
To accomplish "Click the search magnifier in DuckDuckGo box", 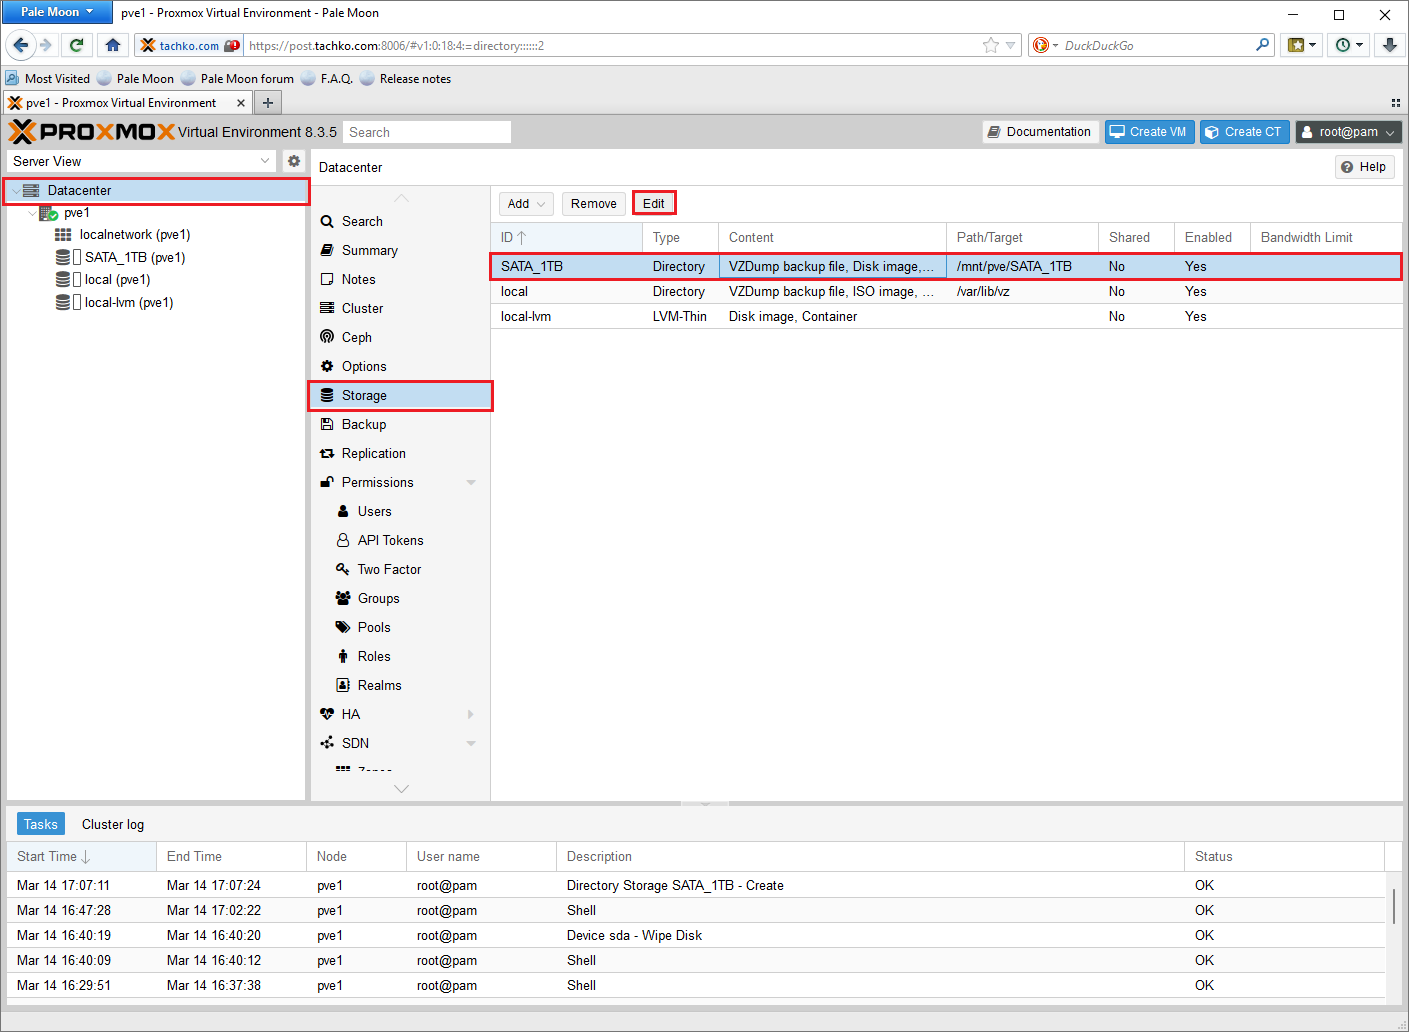I will coord(1263,45).
